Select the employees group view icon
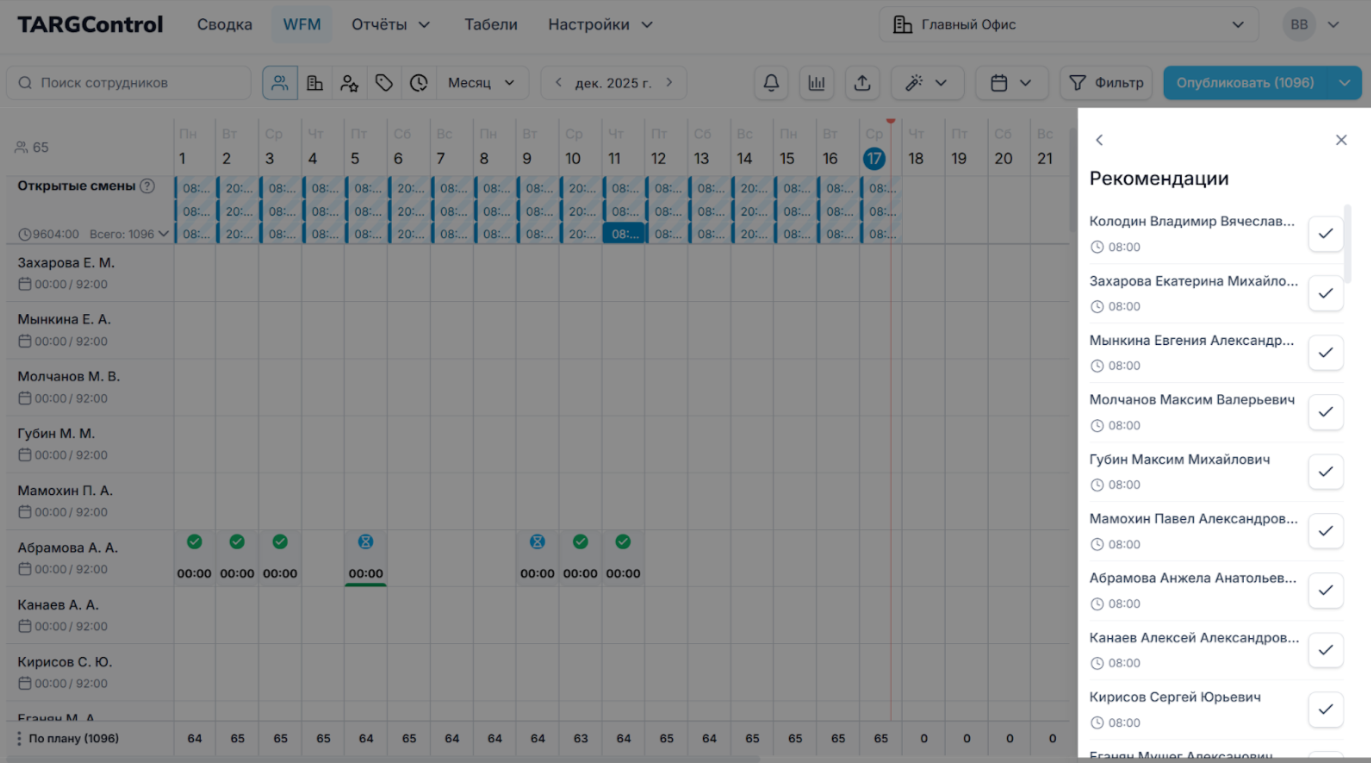This screenshot has width=1371, height=763. click(x=280, y=83)
